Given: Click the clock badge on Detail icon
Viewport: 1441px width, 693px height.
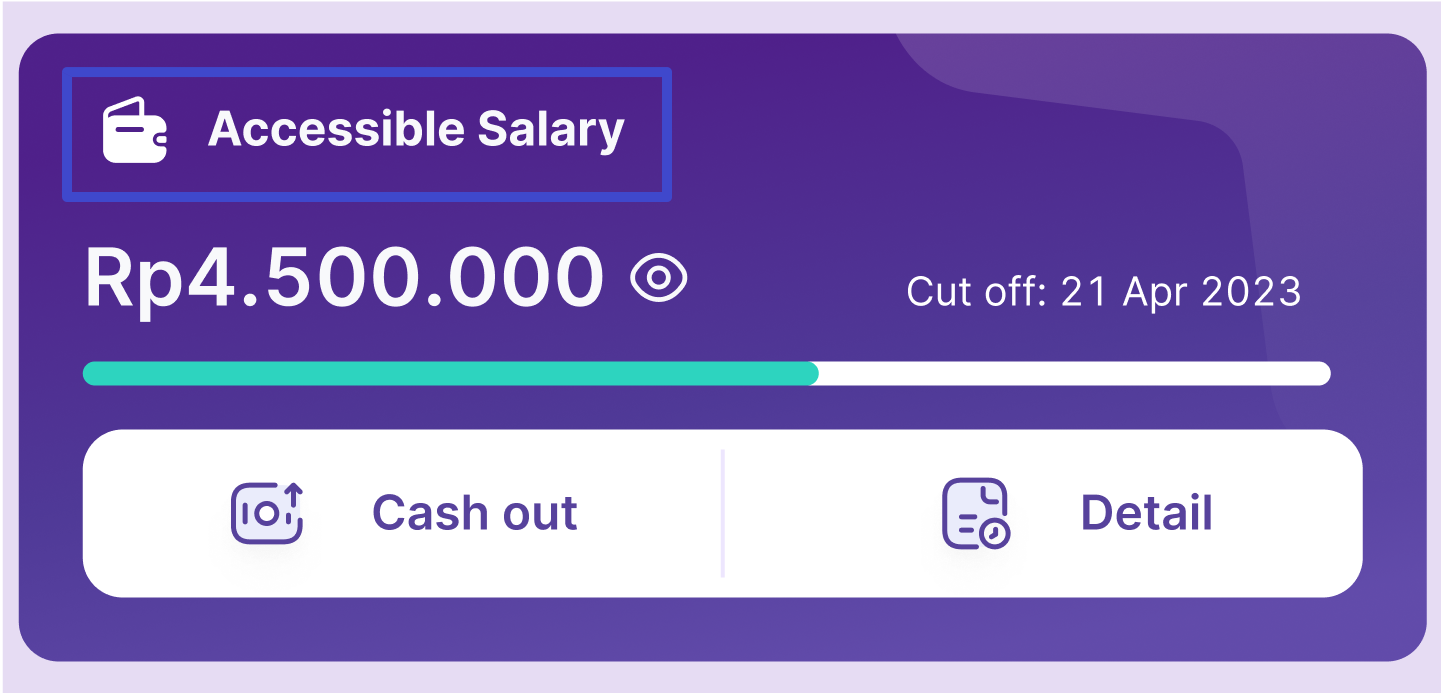Looking at the screenshot, I should pos(993,535).
